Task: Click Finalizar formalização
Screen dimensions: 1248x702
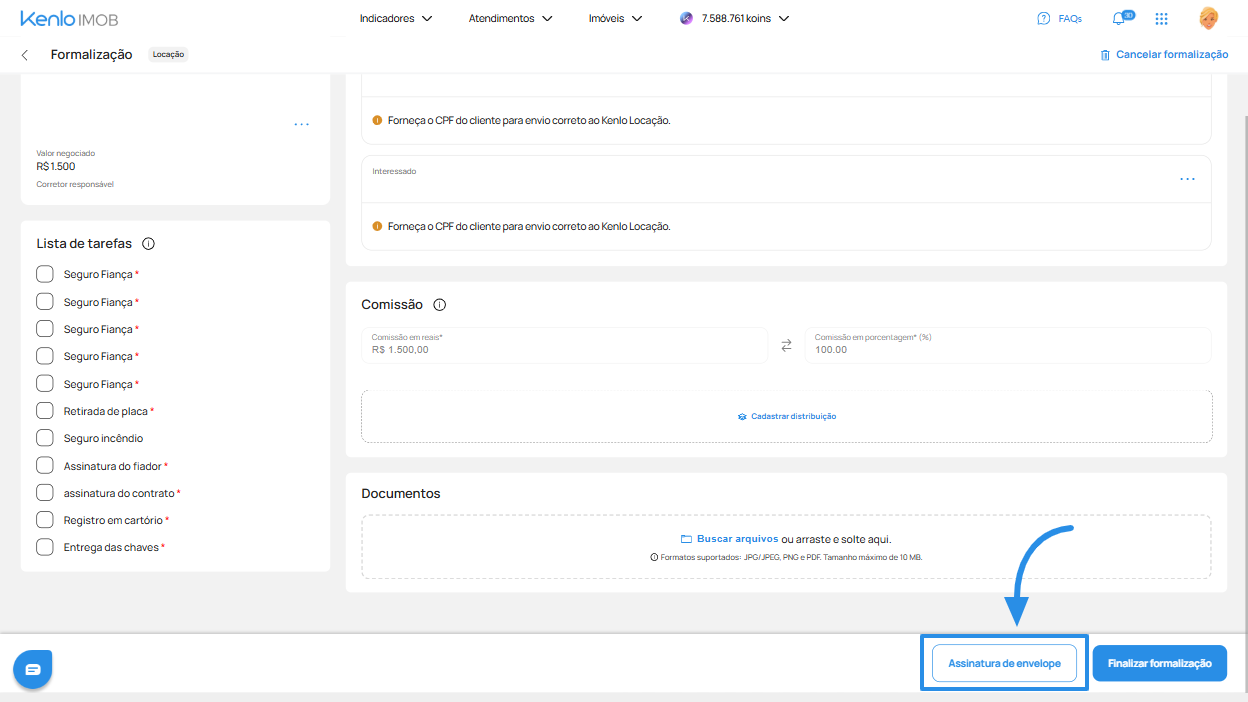Action: (1160, 663)
